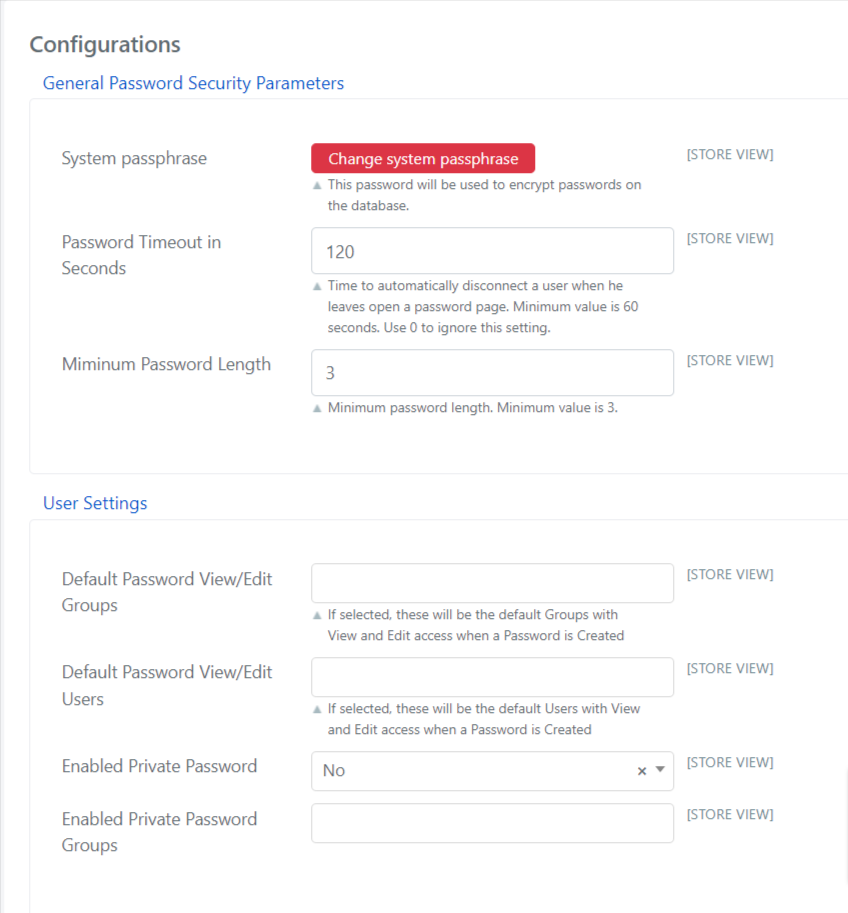Collapse General Password Security Parameters section
848x913 pixels.
pos(193,83)
